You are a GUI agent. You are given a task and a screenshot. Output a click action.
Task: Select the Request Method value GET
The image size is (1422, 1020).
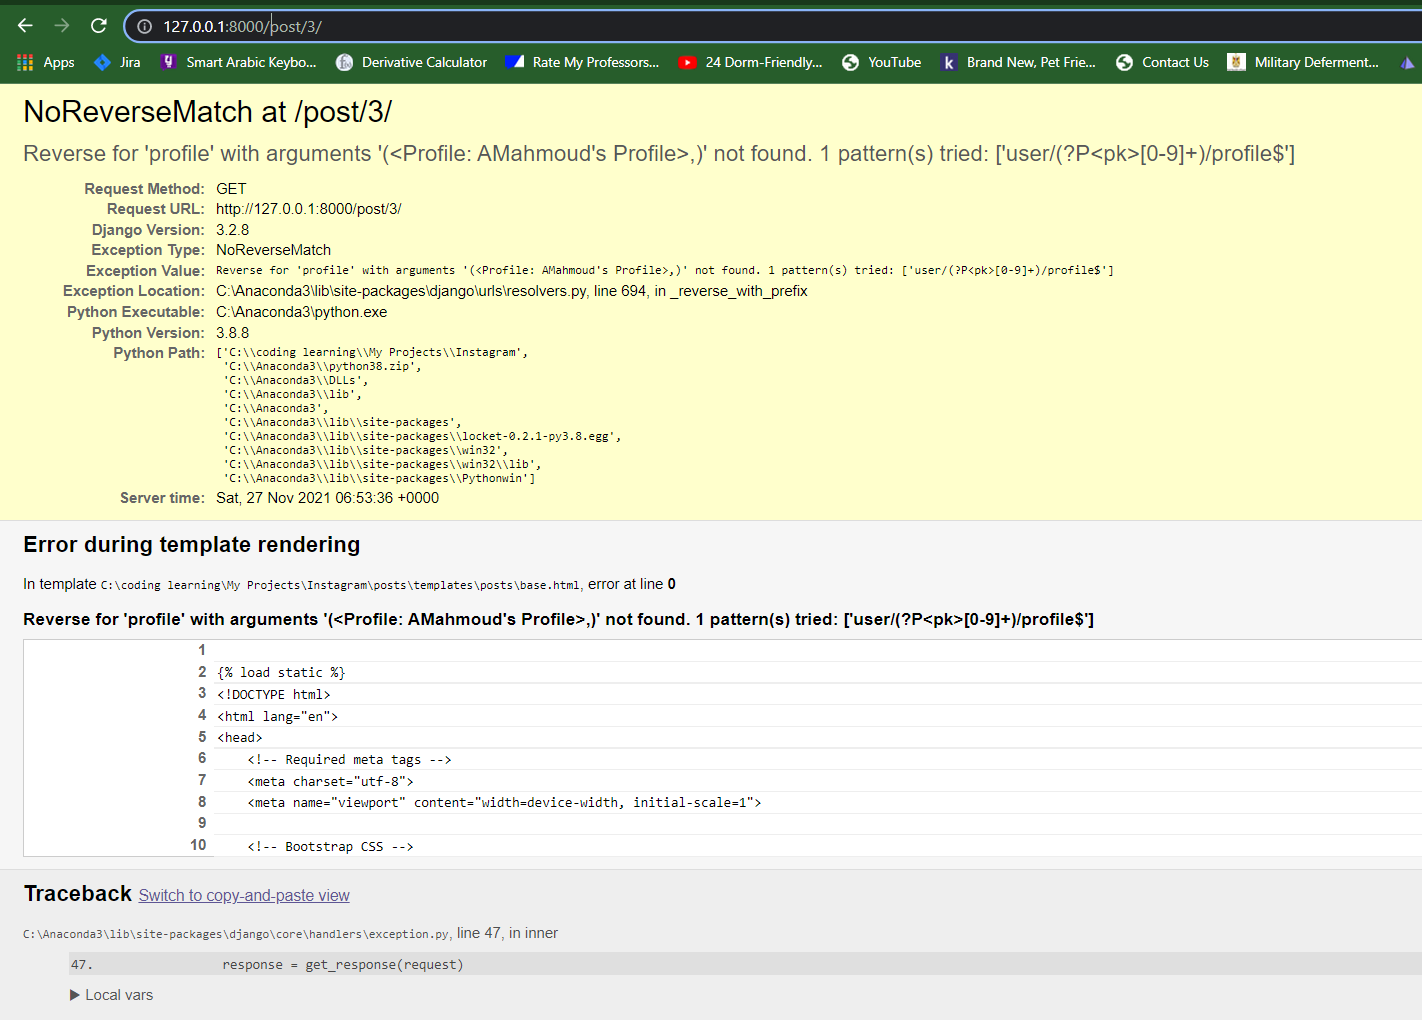[231, 189]
